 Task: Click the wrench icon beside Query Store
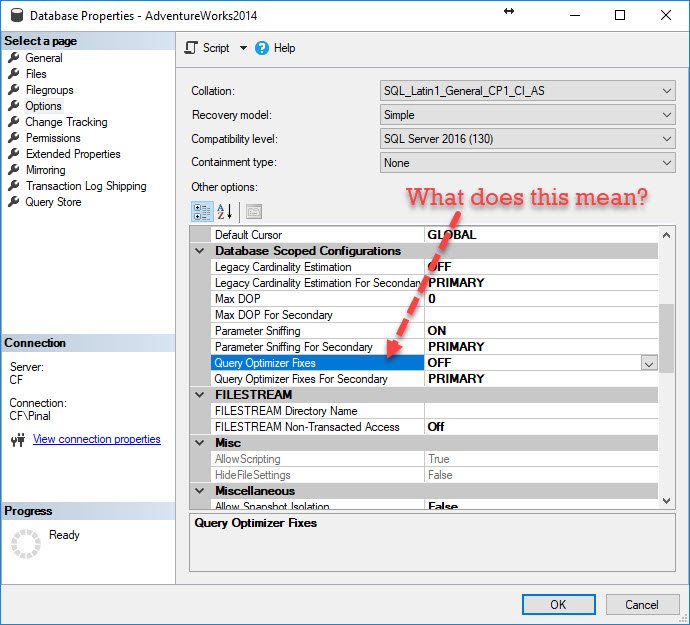tap(14, 202)
